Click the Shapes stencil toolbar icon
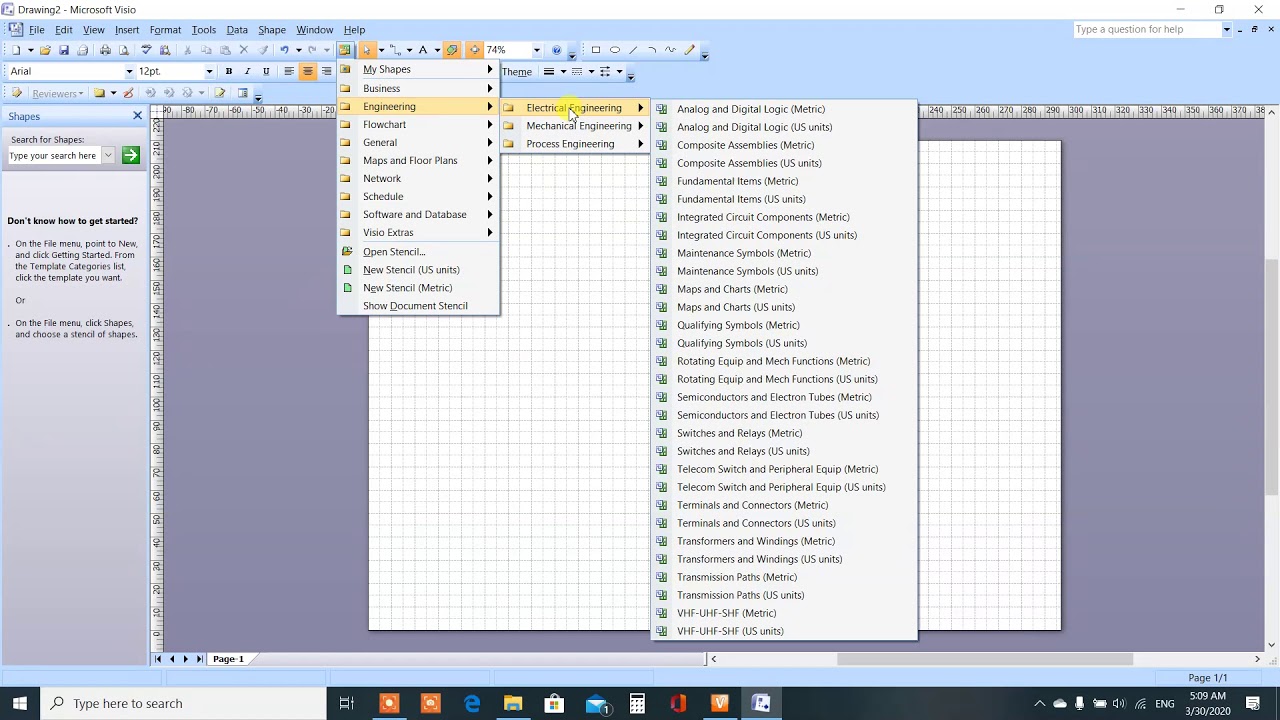This screenshot has height=720, width=1280. point(344,50)
